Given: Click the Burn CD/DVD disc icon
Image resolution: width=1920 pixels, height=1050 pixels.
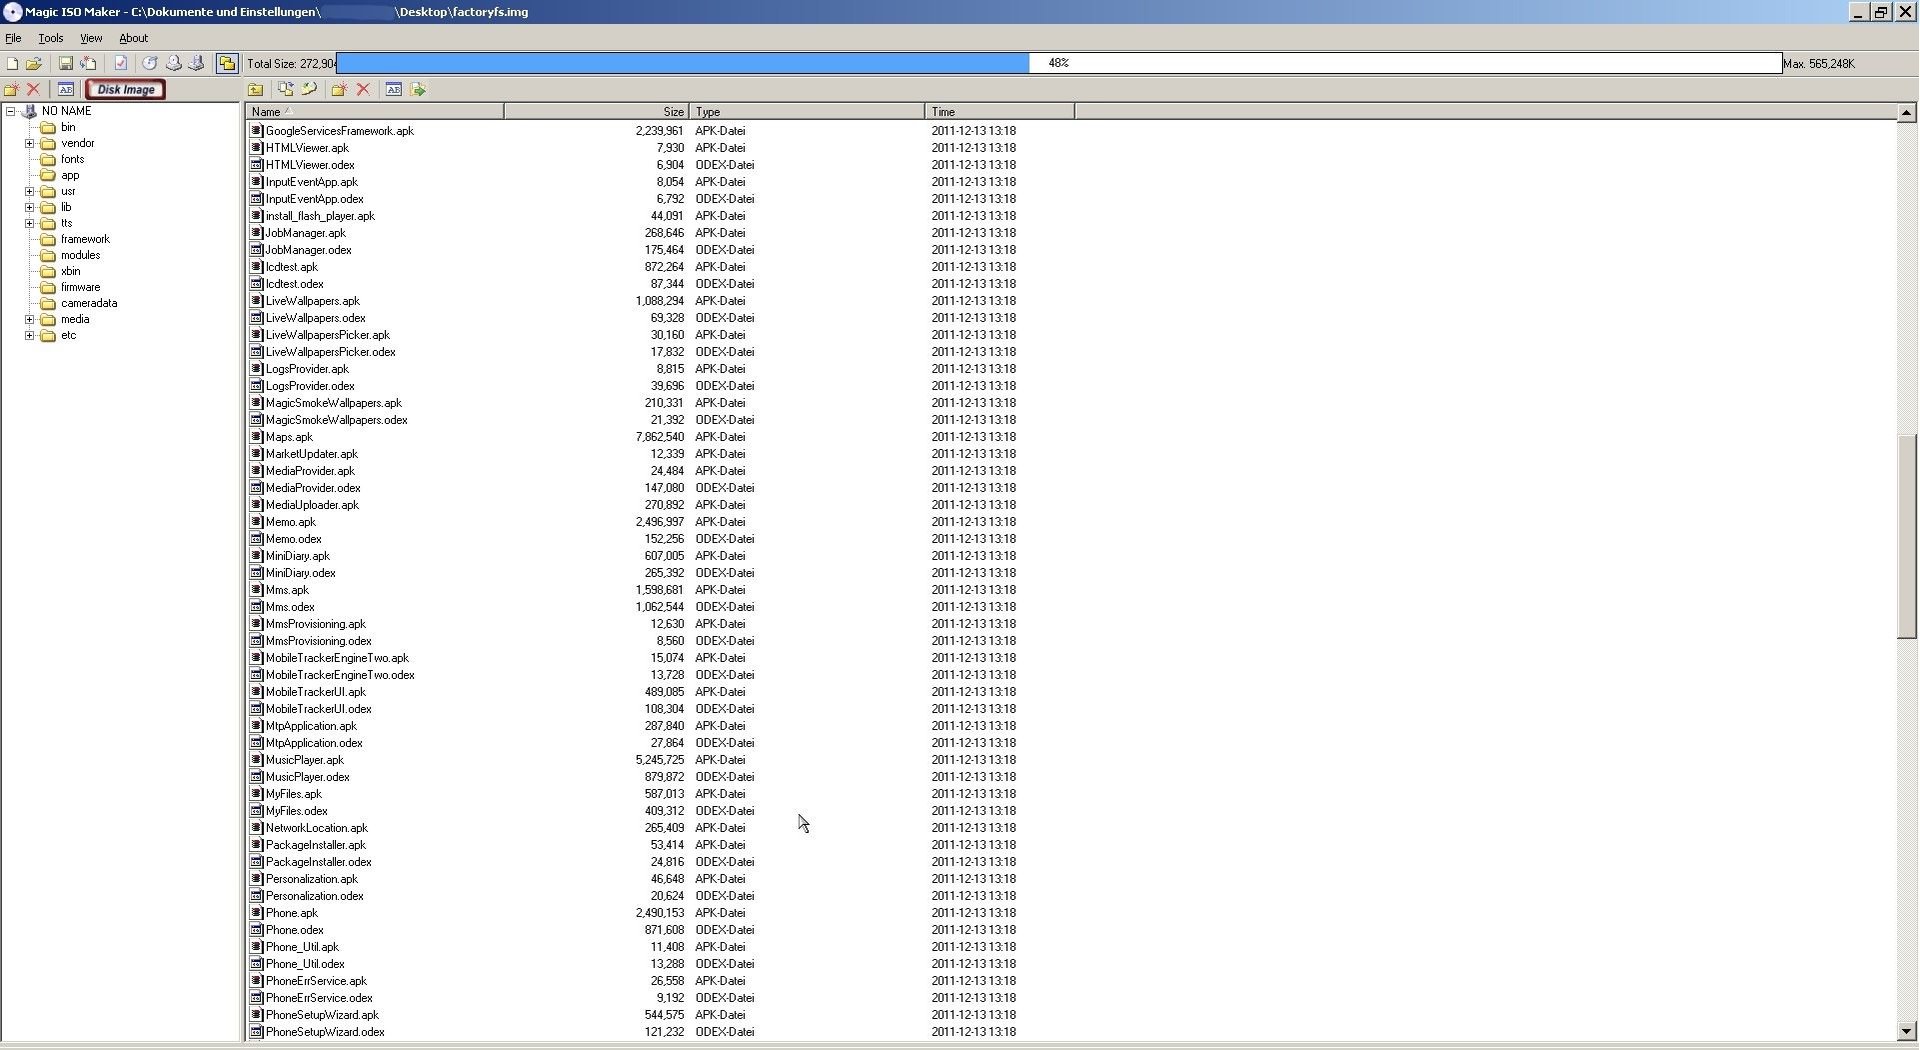Looking at the screenshot, I should coord(150,63).
